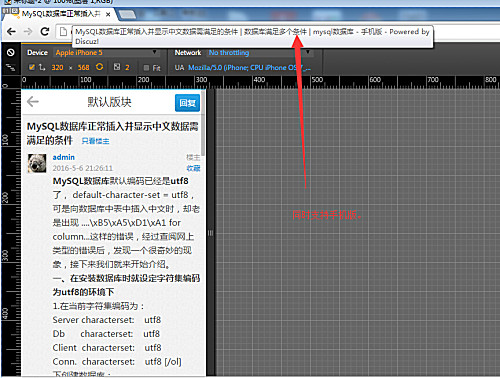Image resolution: width=500 pixels, height=378 pixels.
Task: Open the Apple iPhone 5 device dropdown
Action: pyautogui.click(x=106, y=53)
